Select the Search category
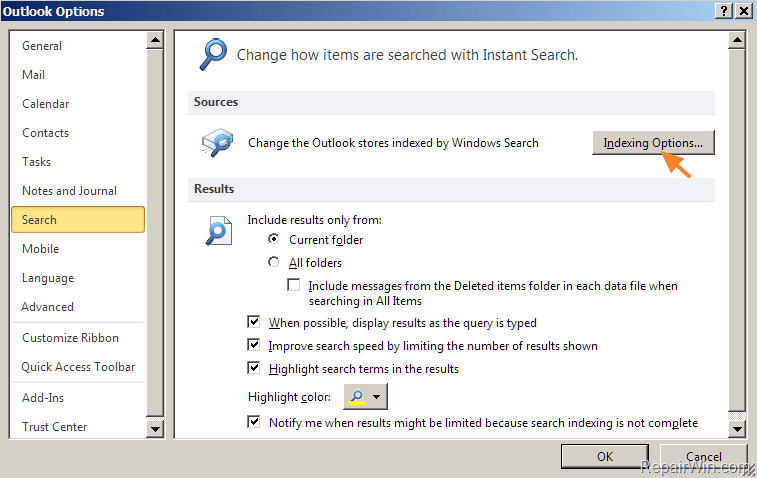The image size is (757, 478). 78,220
